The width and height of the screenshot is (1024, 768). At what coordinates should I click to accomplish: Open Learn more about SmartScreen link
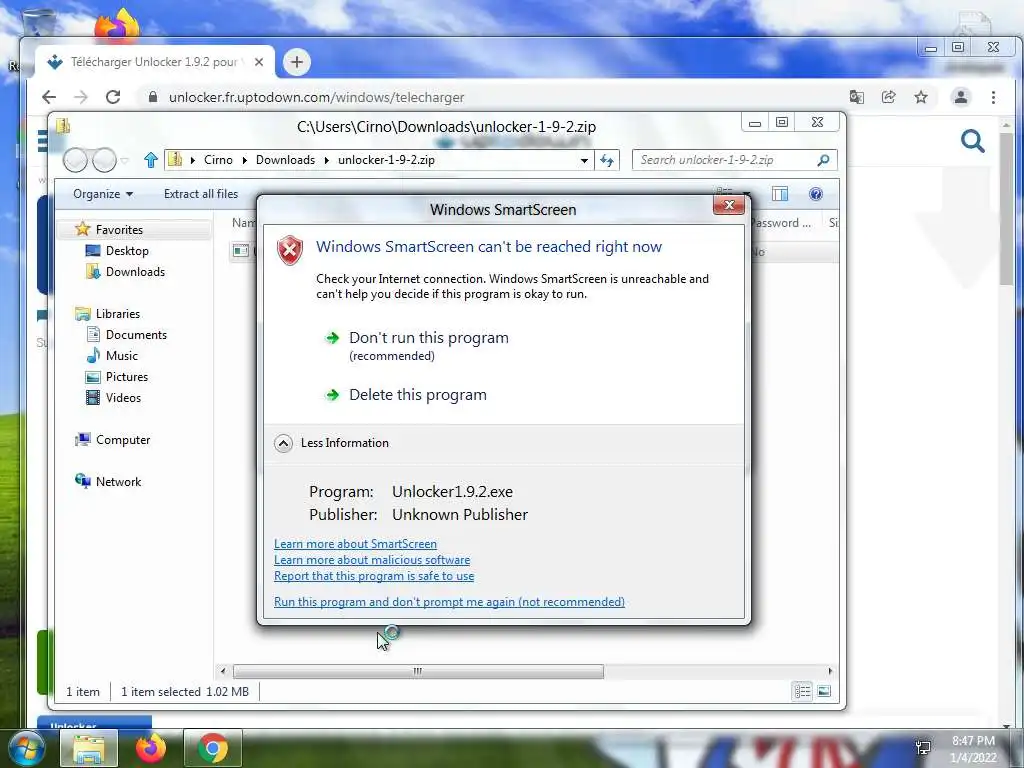click(x=355, y=544)
